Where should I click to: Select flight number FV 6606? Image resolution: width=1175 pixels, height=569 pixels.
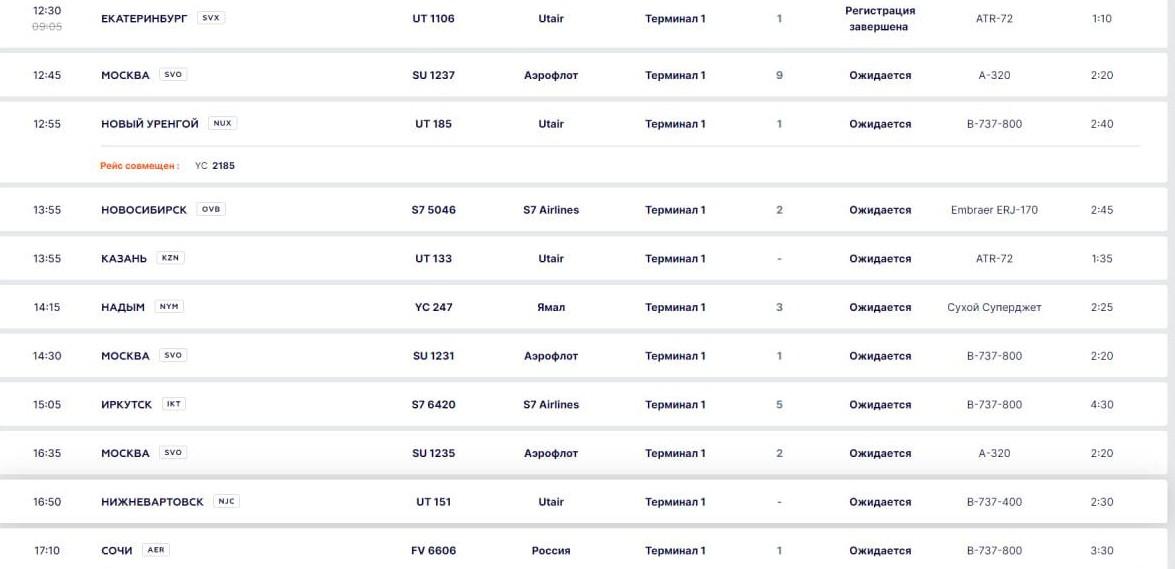433,551
